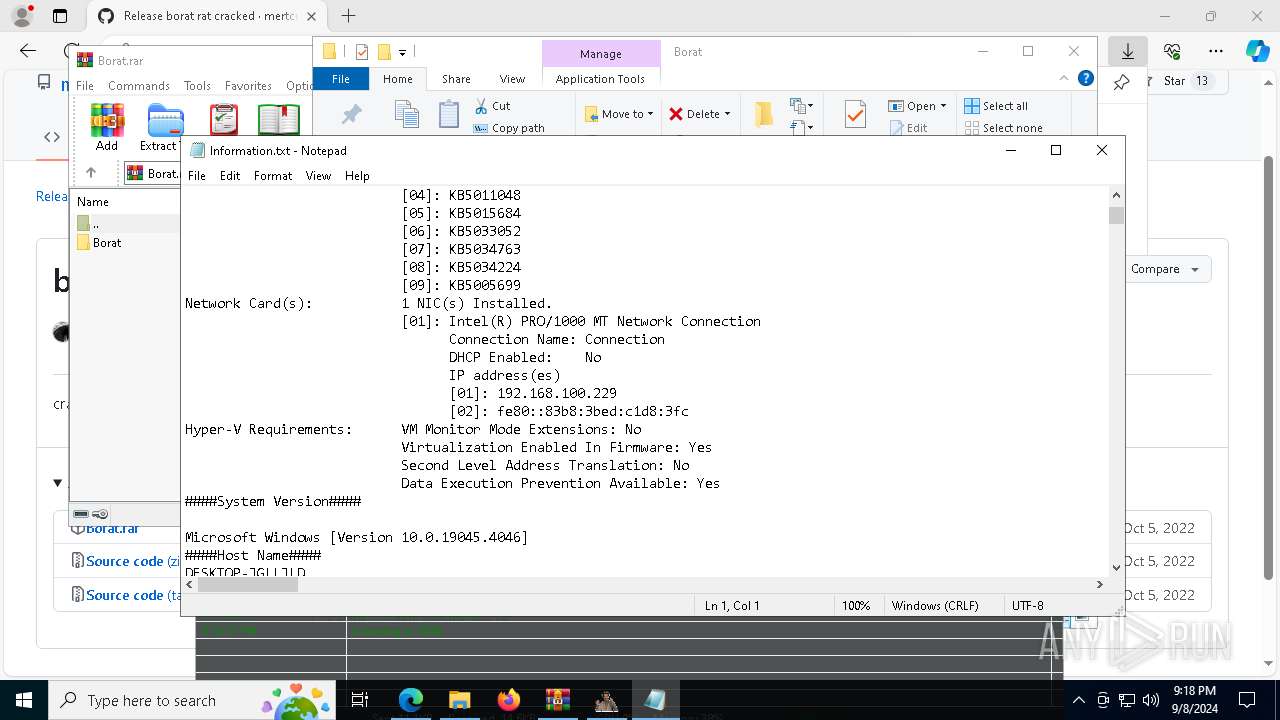Open Task View on the taskbar
The height and width of the screenshot is (720, 1280).
pyautogui.click(x=360, y=700)
